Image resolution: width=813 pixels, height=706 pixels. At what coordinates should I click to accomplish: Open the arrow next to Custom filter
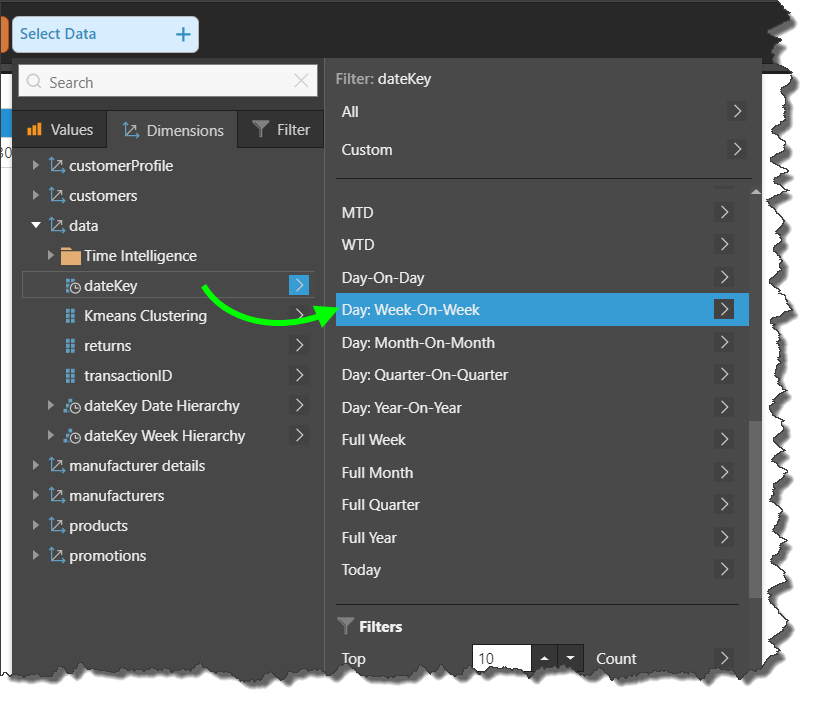point(737,149)
